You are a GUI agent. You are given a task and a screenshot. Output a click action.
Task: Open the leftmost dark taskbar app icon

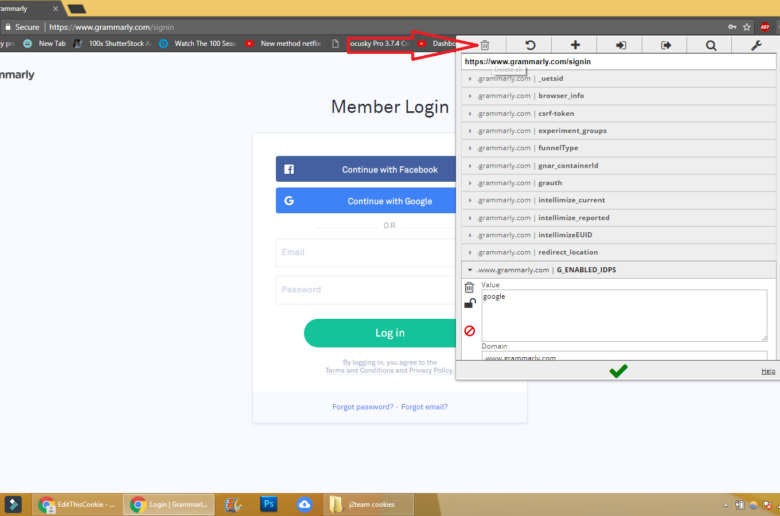click(13, 505)
